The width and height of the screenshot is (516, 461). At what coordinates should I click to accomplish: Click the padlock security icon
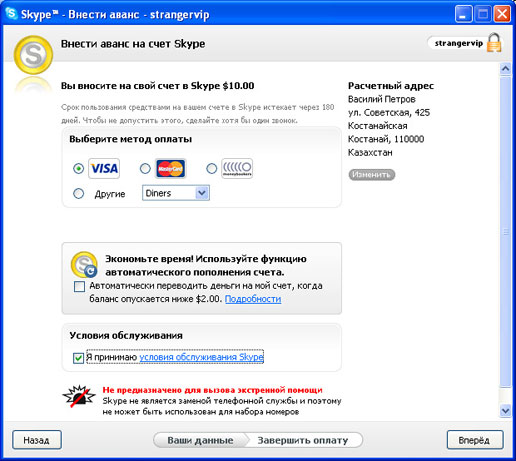click(x=494, y=42)
